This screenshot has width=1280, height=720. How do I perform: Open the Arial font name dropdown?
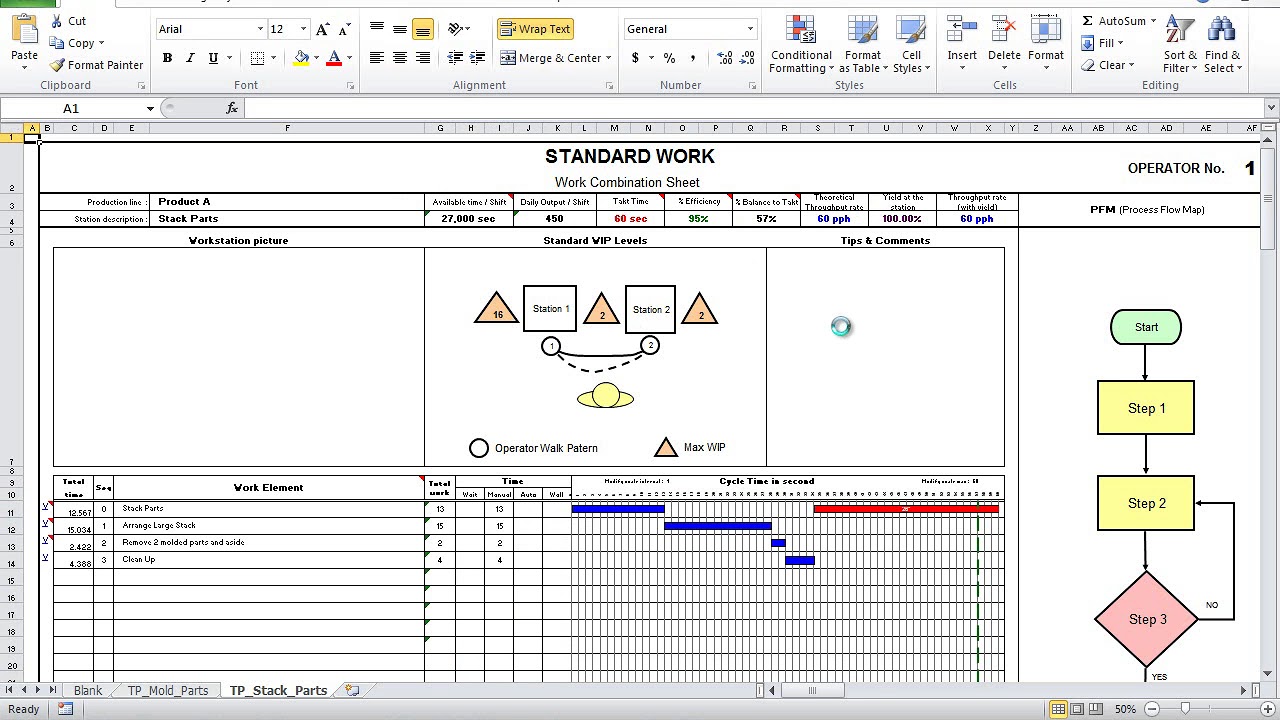pyautogui.click(x=260, y=29)
